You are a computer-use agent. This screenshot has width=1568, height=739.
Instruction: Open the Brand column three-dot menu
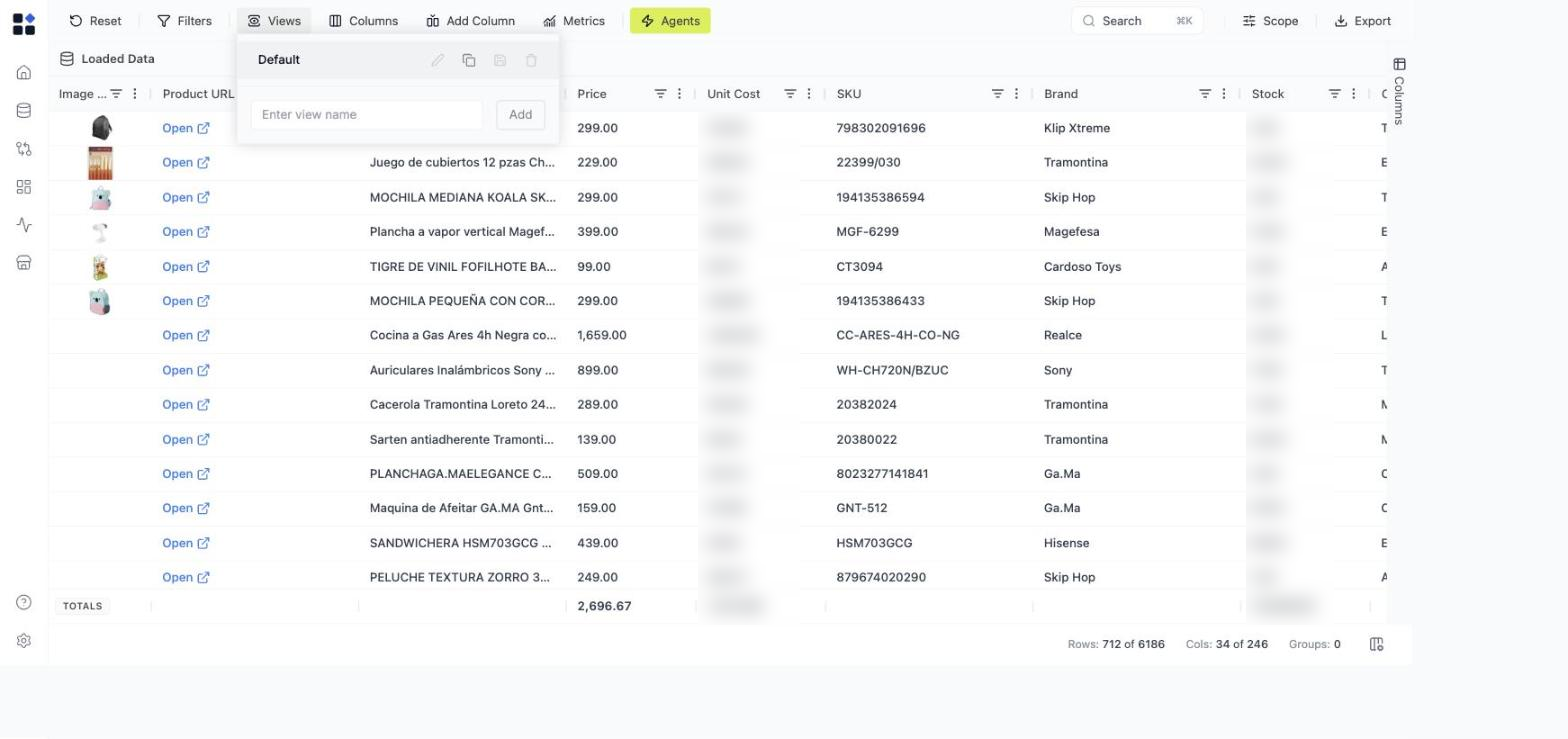(1224, 94)
